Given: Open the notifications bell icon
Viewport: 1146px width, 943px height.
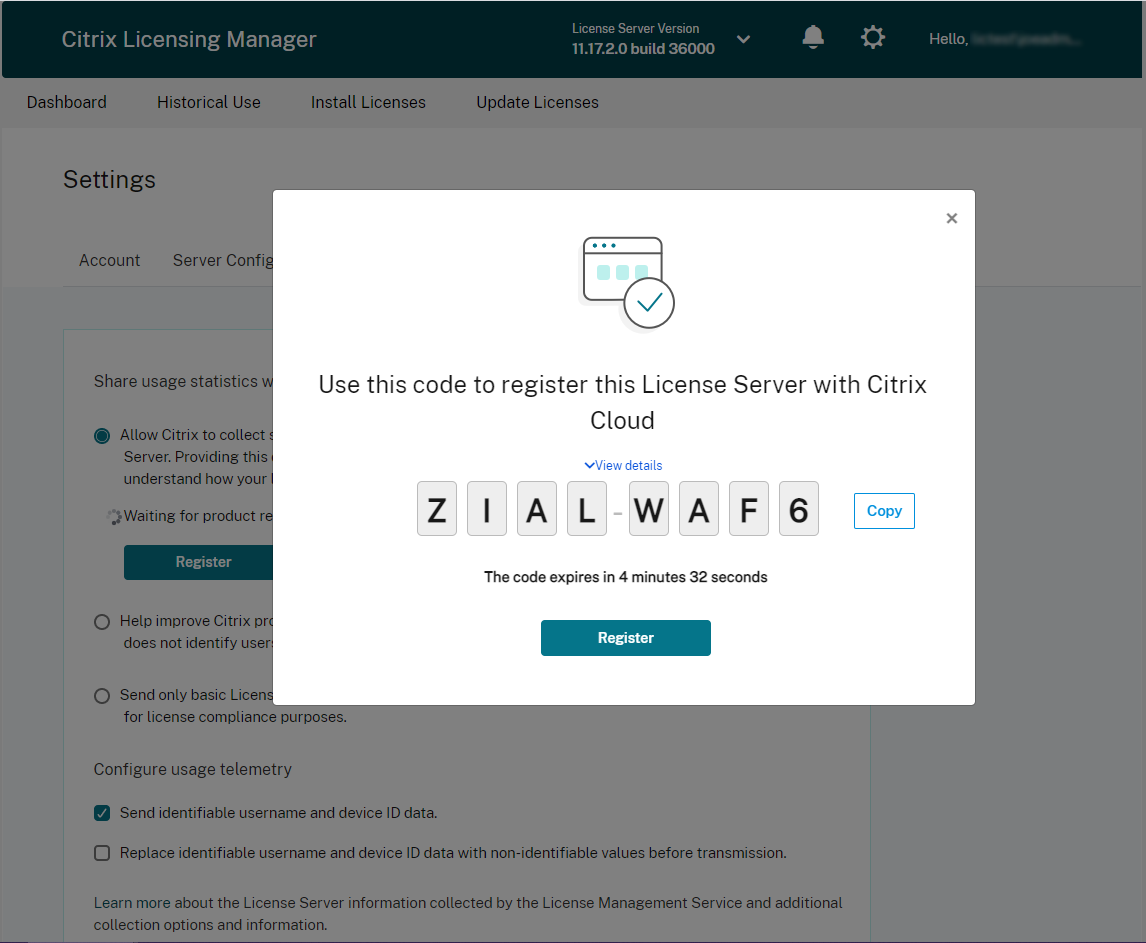Looking at the screenshot, I should pyautogui.click(x=813, y=37).
